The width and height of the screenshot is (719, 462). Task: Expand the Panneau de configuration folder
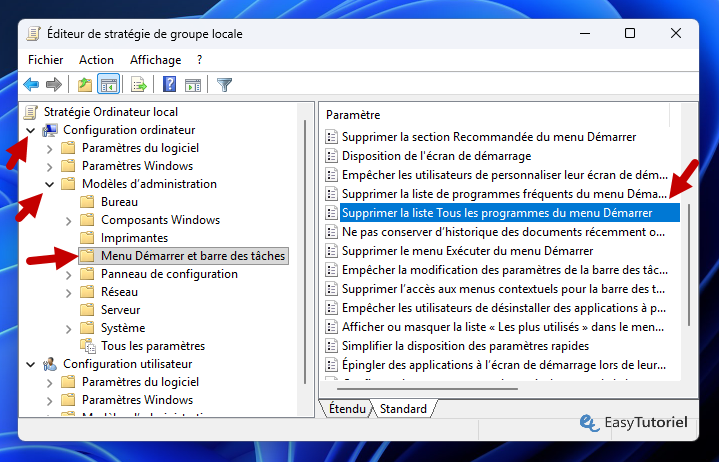pos(68,275)
